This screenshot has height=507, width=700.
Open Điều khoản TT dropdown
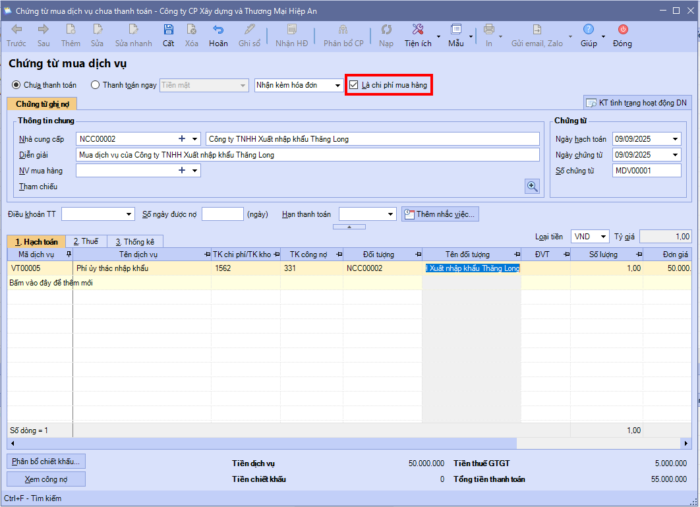(x=129, y=214)
